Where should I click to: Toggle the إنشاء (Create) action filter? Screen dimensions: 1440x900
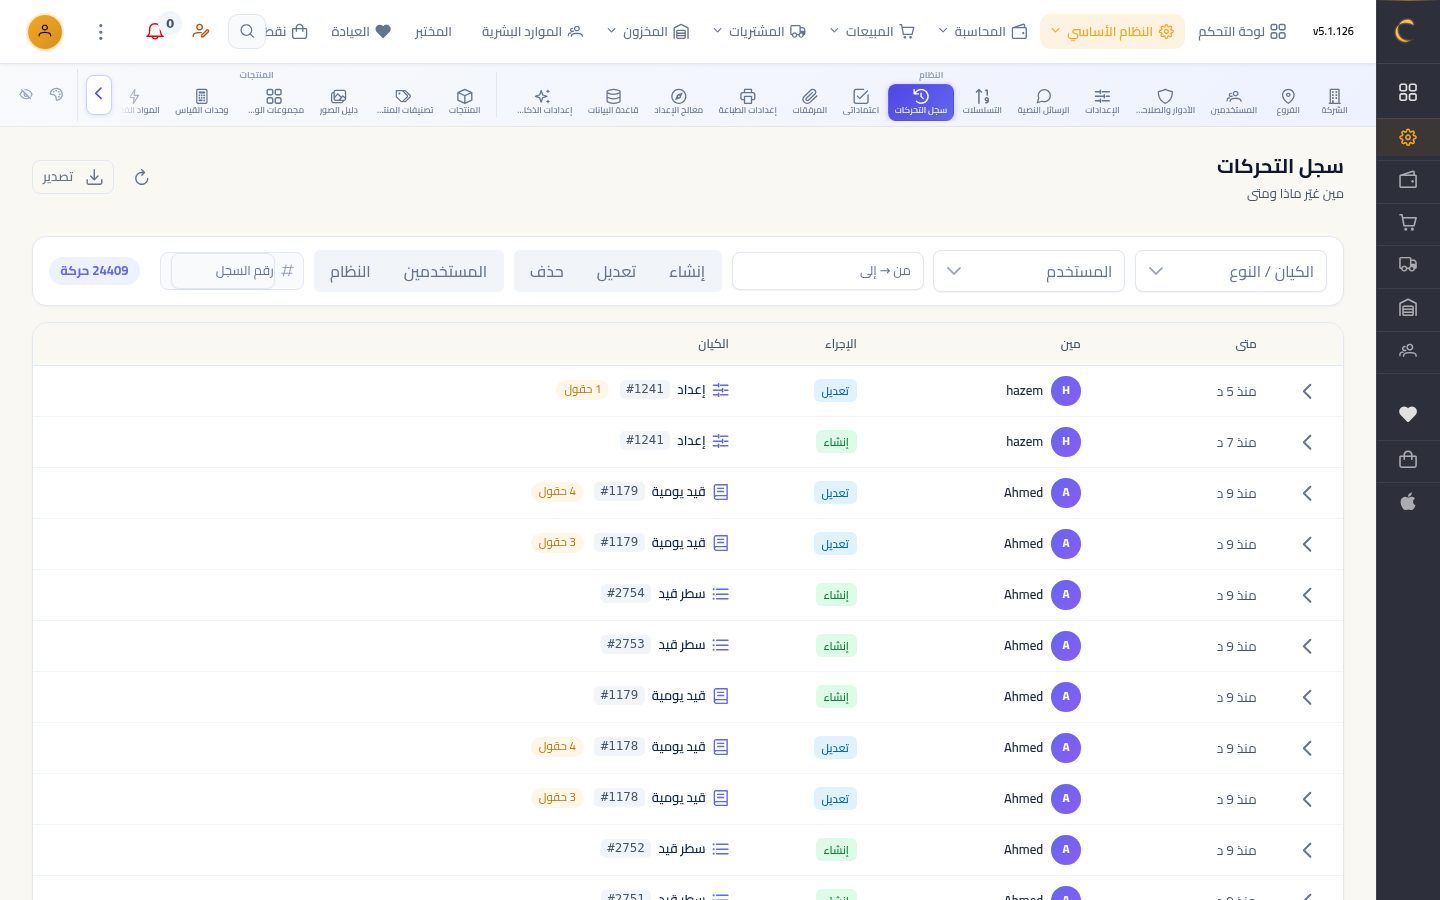[687, 271]
